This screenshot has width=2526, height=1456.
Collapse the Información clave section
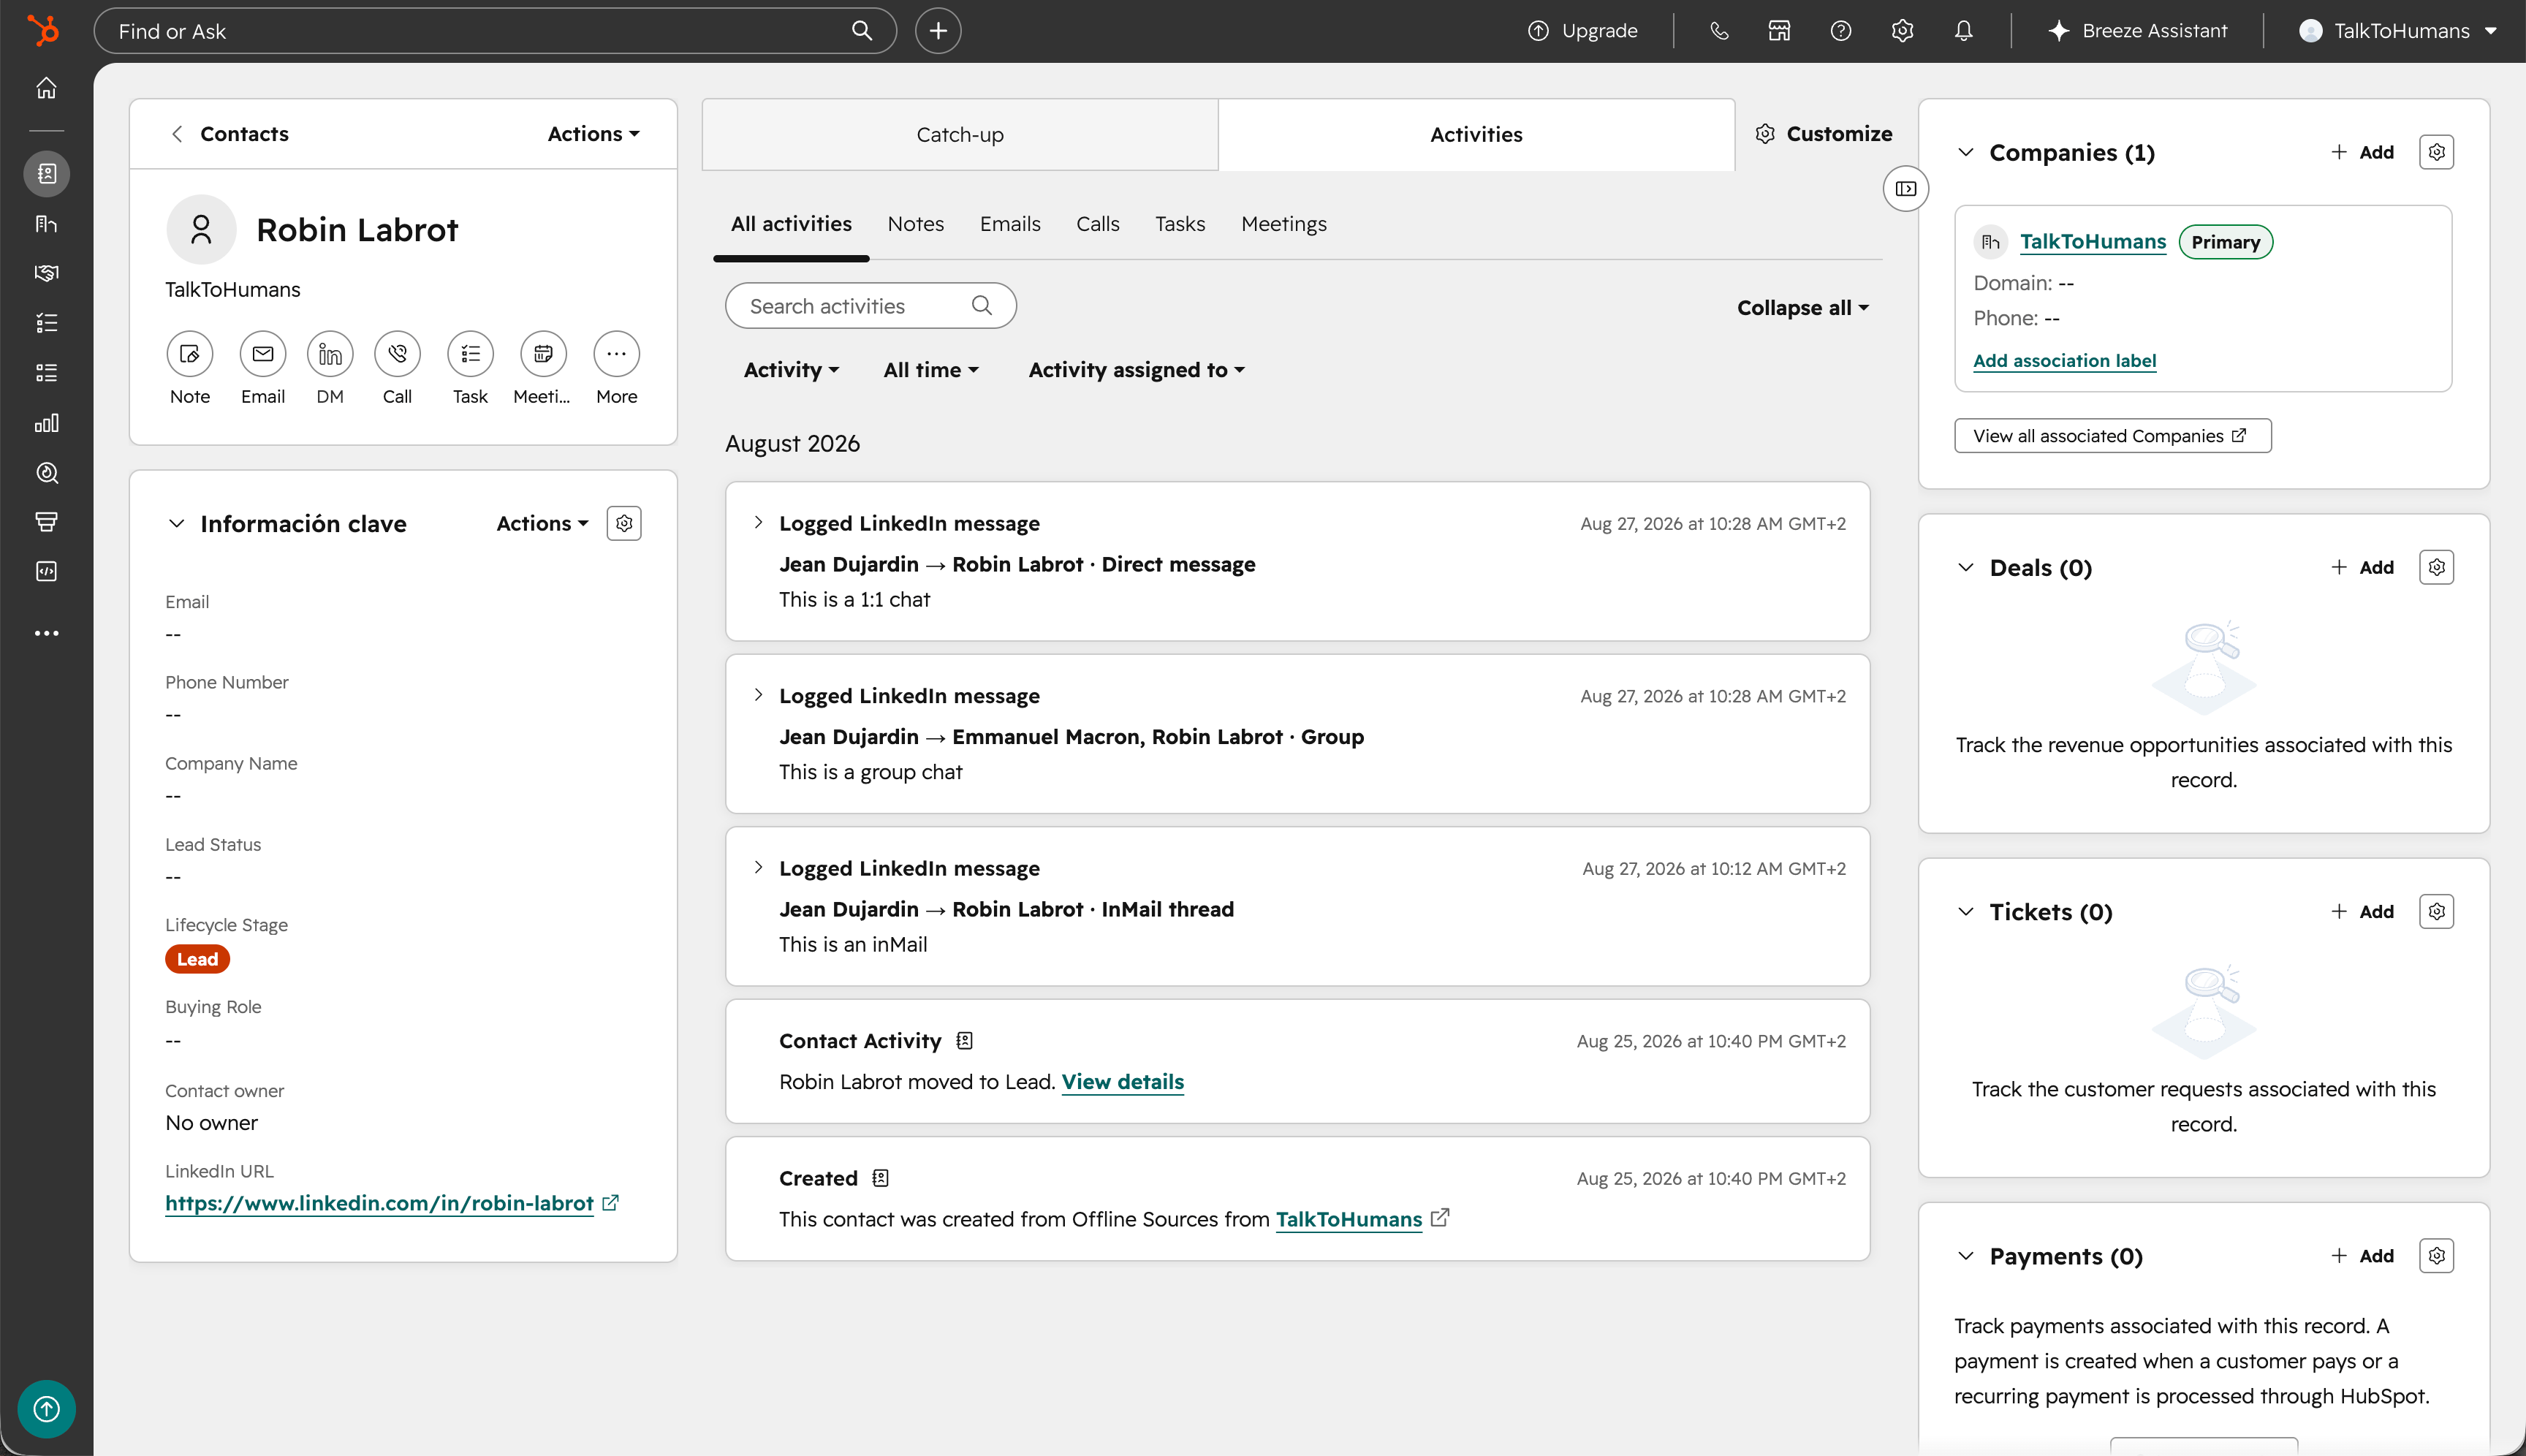pyautogui.click(x=176, y=524)
